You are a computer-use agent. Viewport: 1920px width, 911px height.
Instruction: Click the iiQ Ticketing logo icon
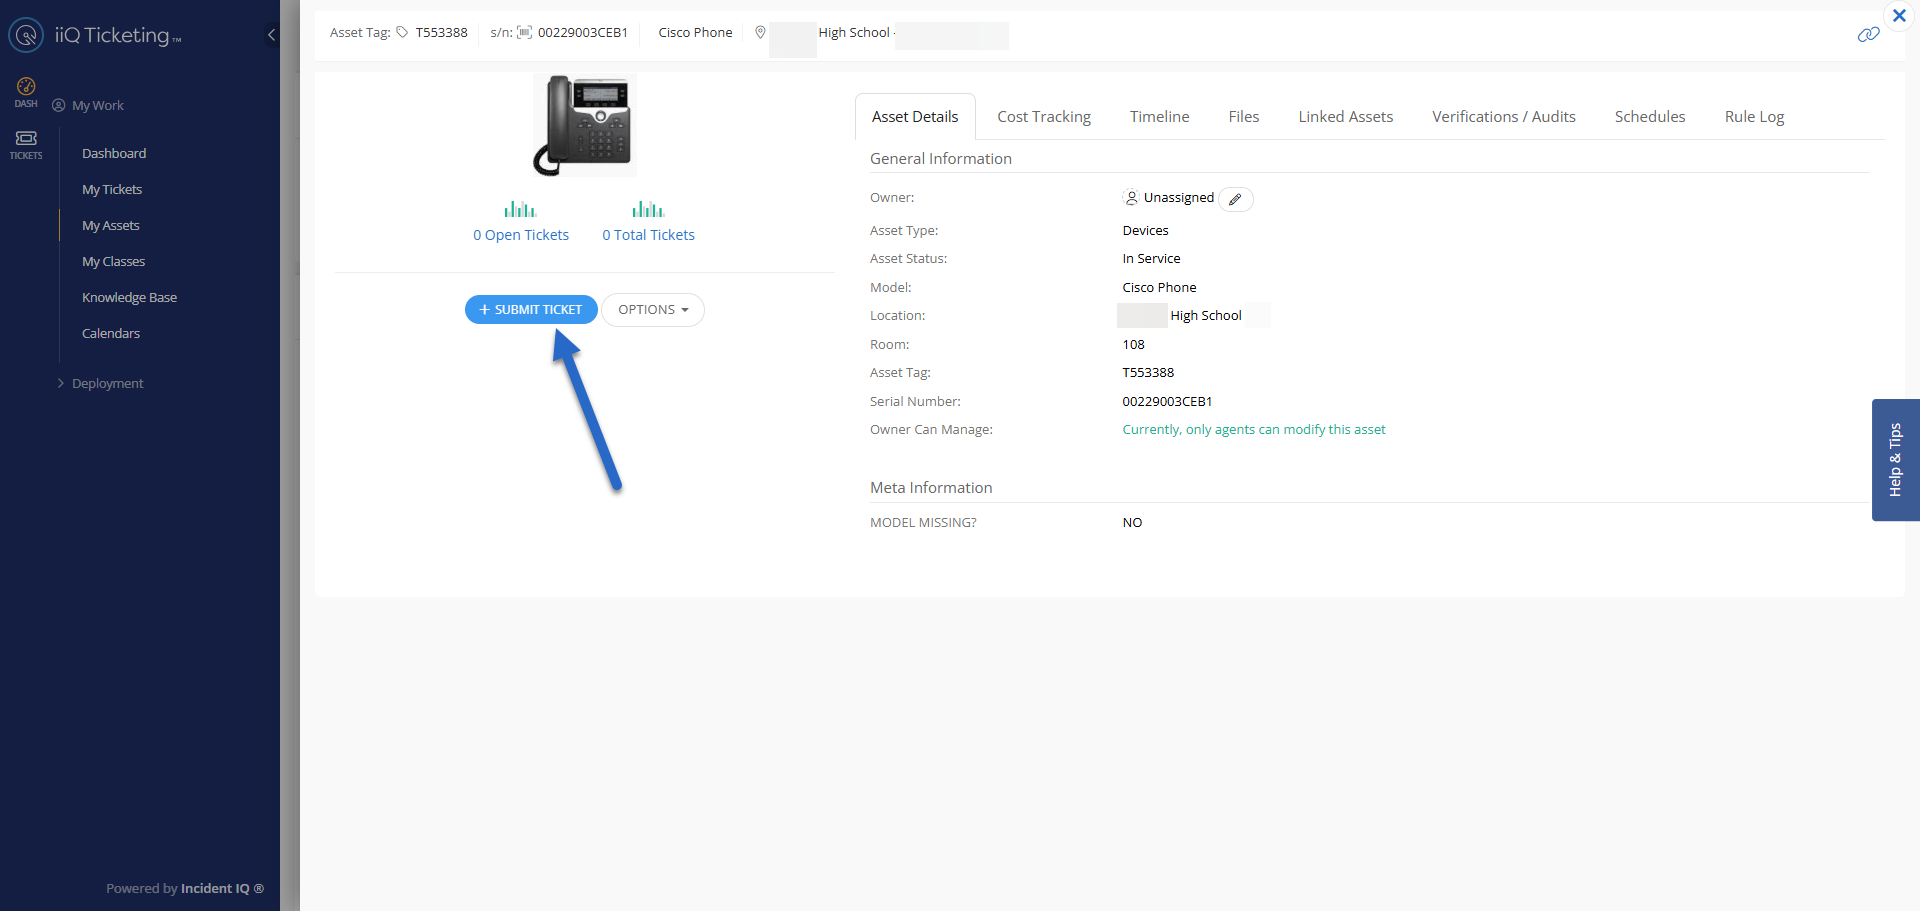[26, 35]
